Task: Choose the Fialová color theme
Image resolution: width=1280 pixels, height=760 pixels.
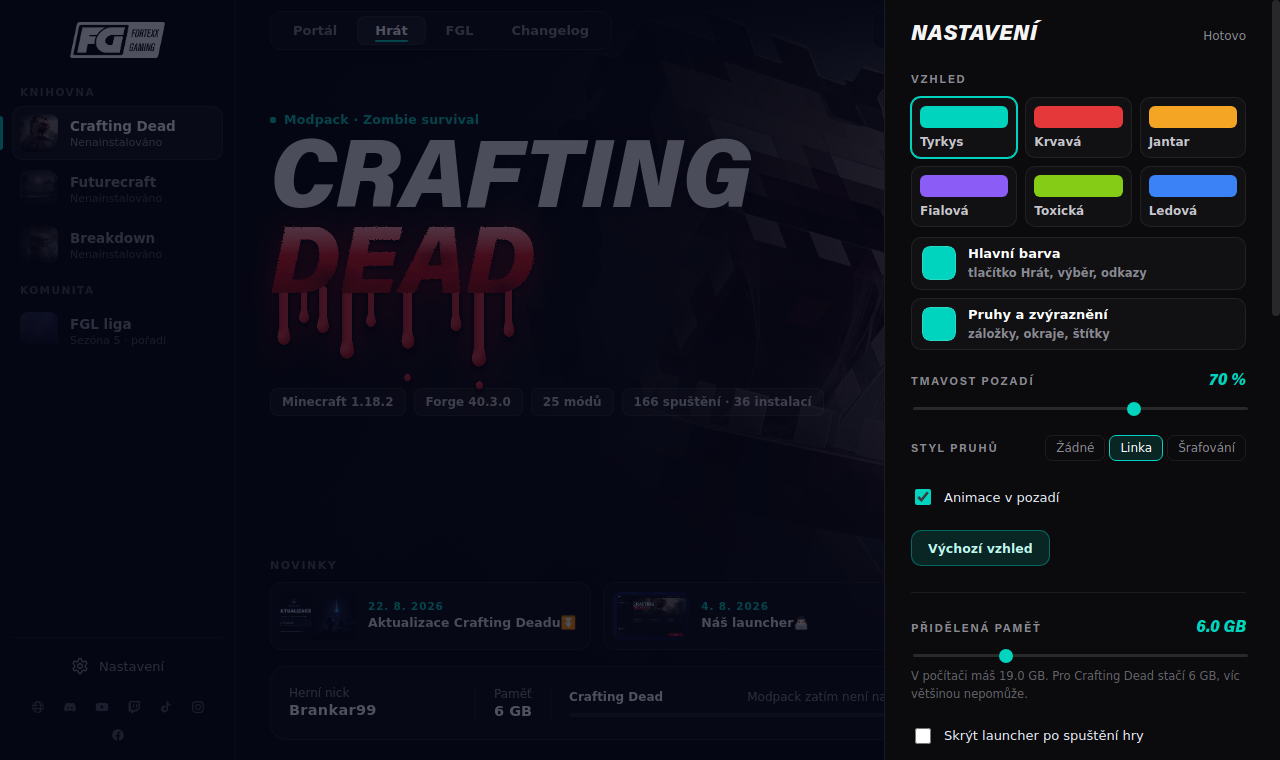Action: point(964,196)
